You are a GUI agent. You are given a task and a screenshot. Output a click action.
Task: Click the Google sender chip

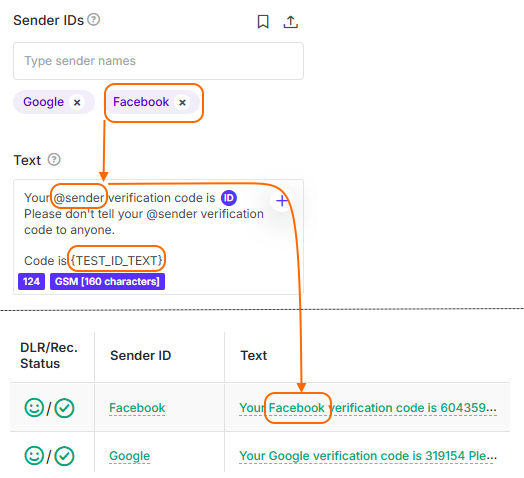[54, 102]
